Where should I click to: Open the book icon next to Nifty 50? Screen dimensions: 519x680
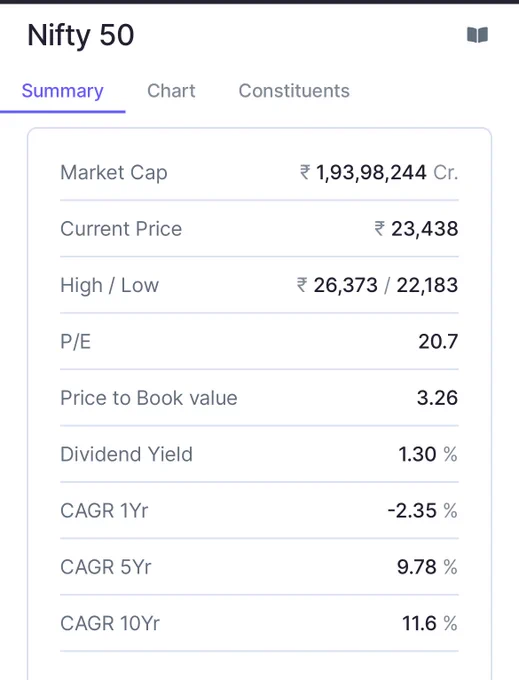coord(477,35)
